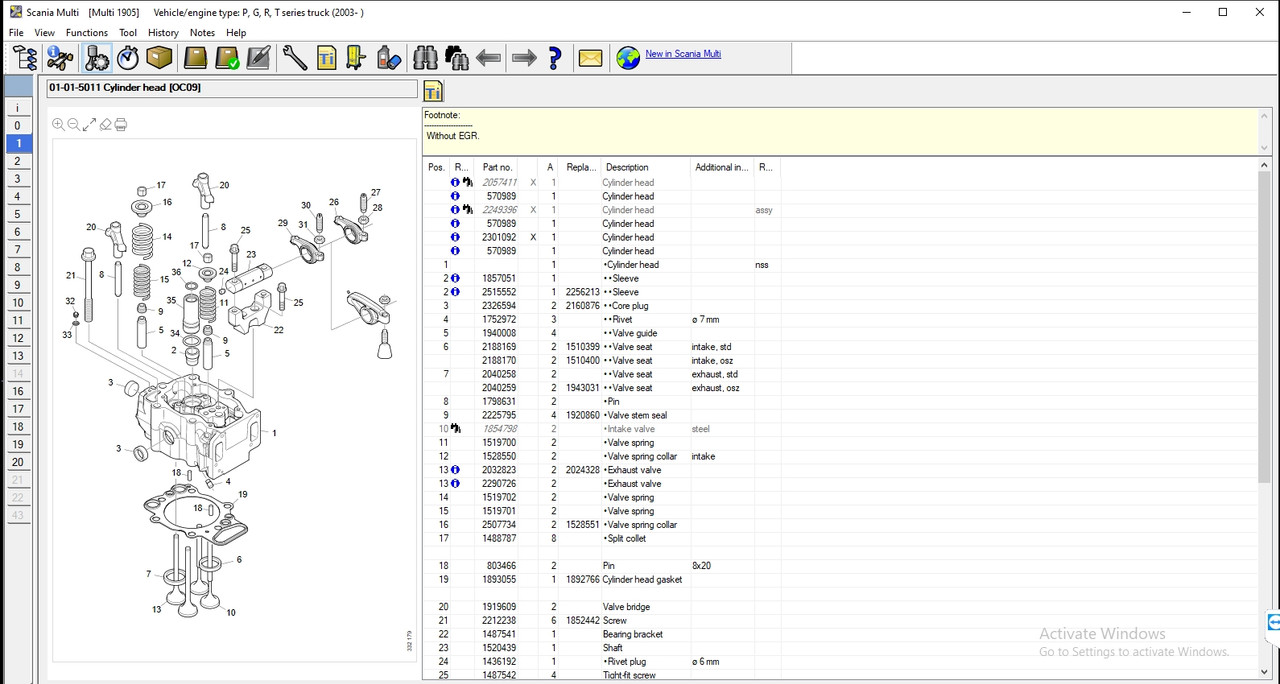Open the standard times stopwatch icon
Screen dimensions: 1280x684
[128, 58]
